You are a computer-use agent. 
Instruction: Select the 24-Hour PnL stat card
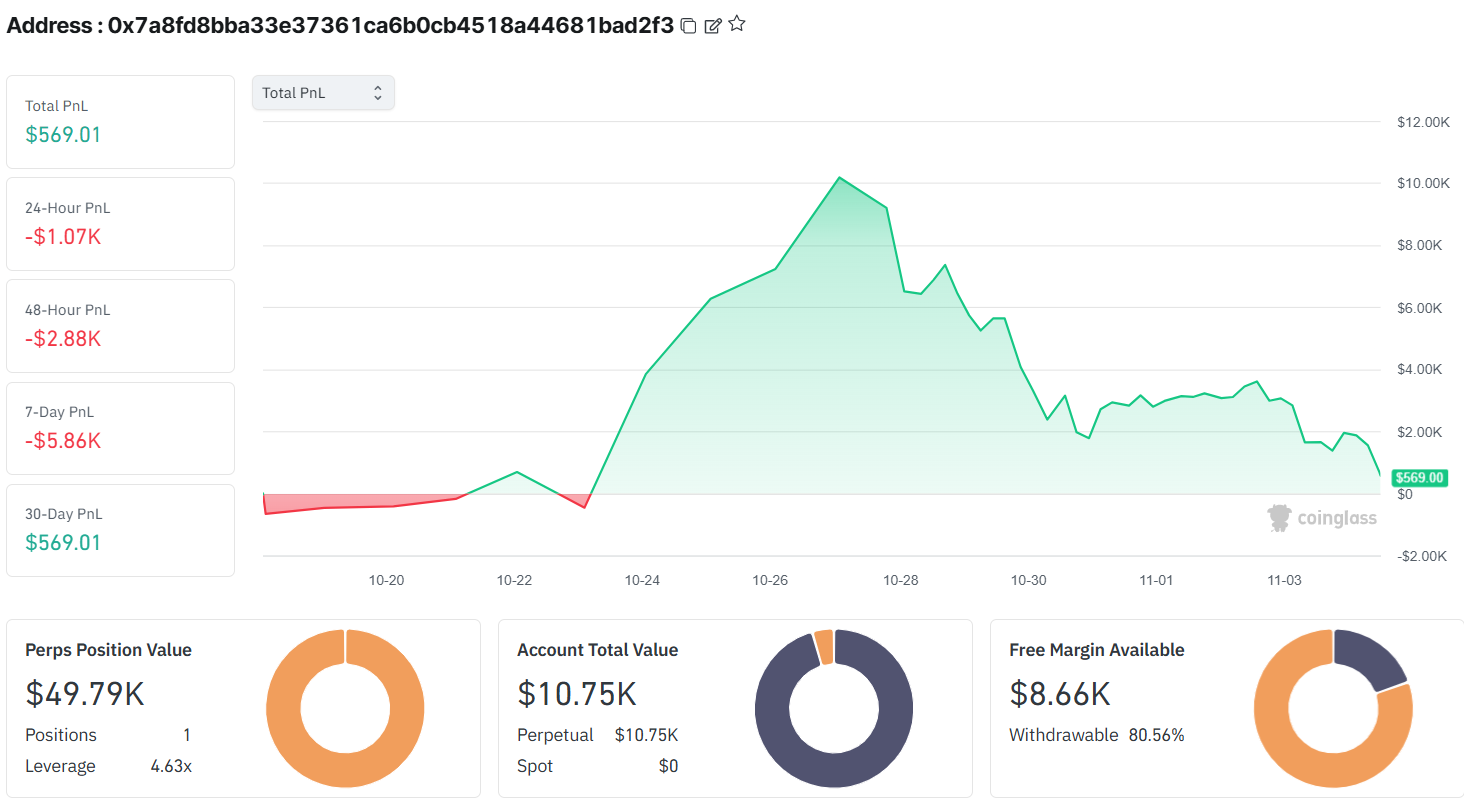(x=120, y=223)
